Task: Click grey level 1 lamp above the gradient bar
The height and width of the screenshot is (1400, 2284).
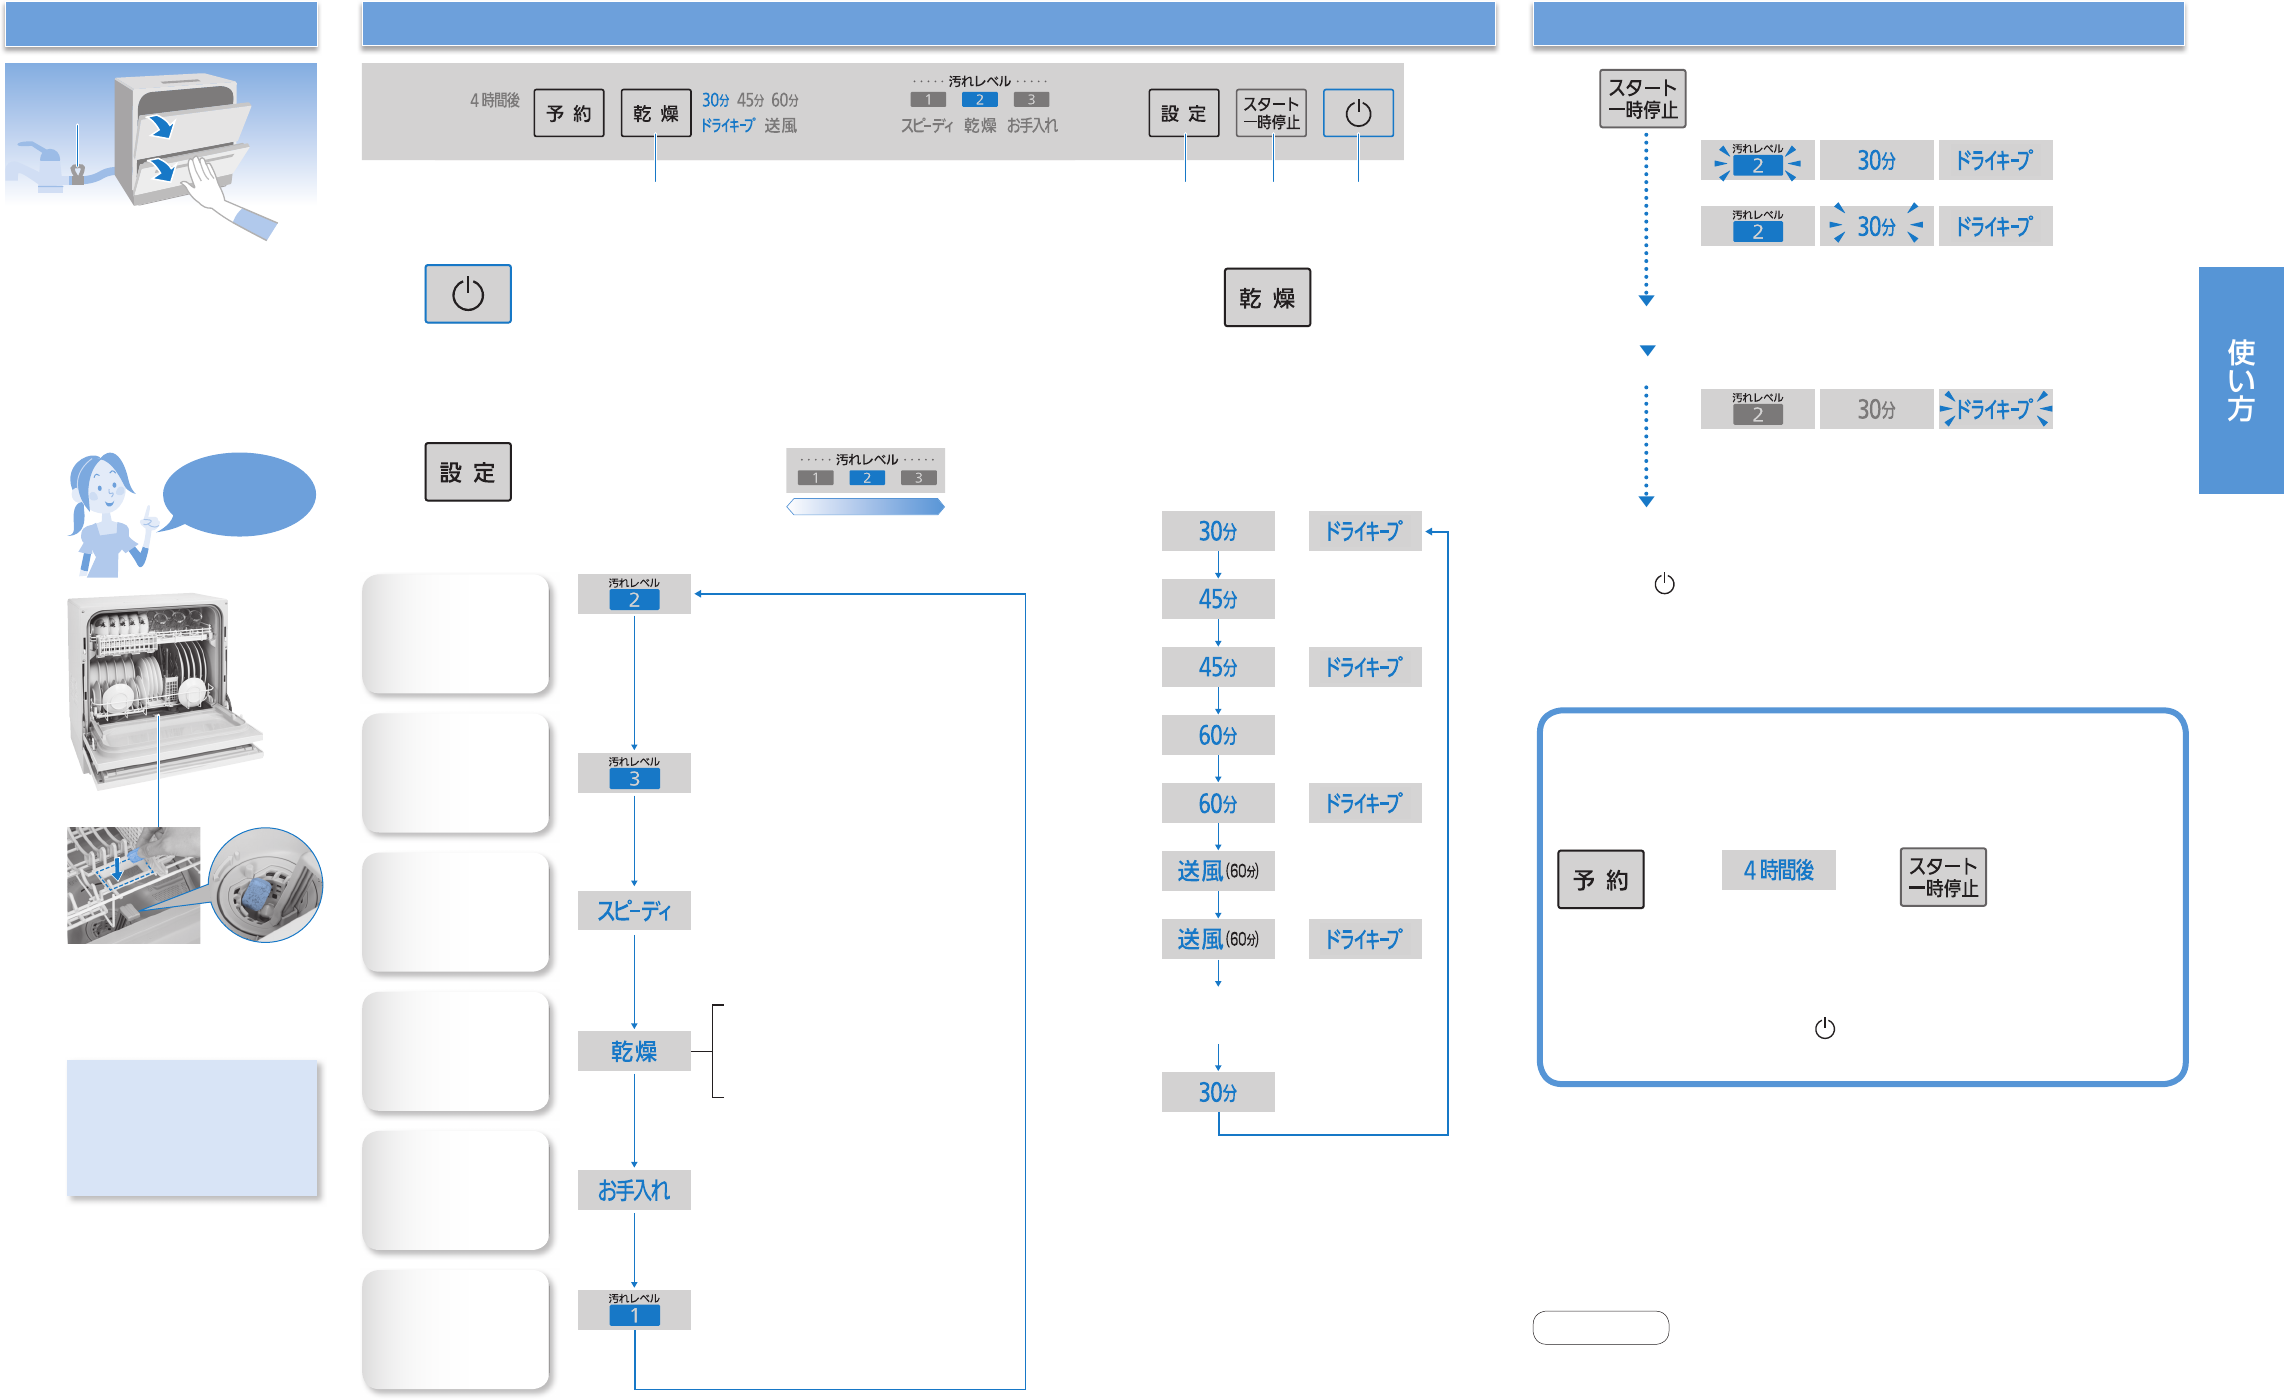Action: click(815, 478)
